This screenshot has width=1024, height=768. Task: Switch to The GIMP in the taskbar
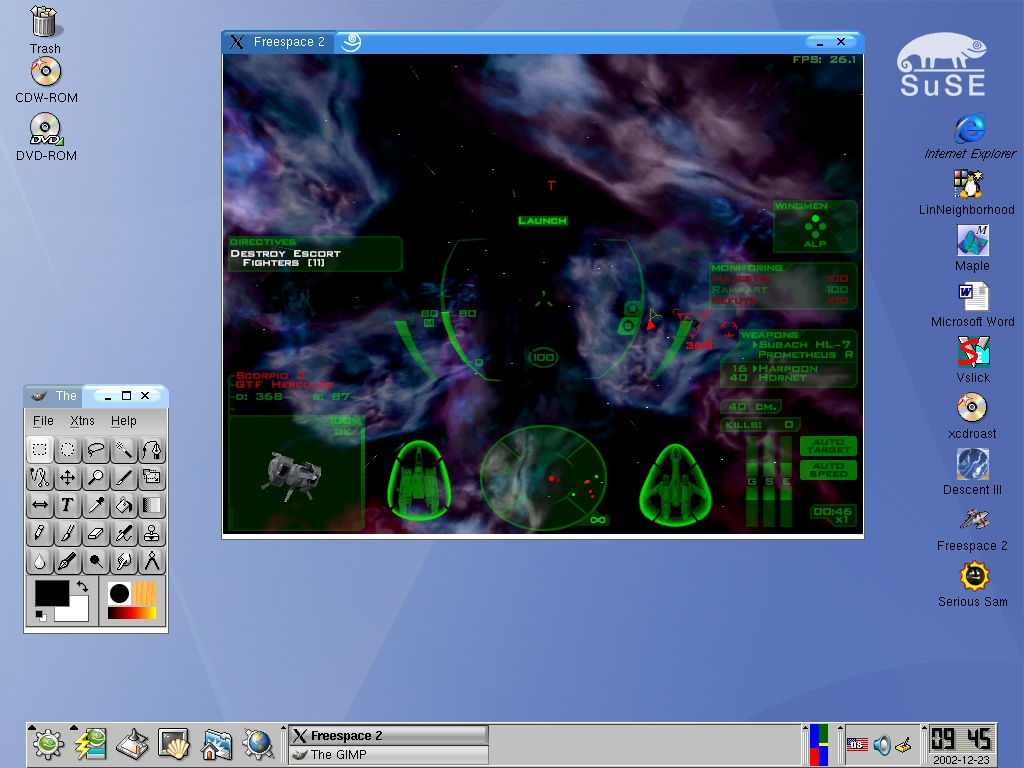point(389,754)
